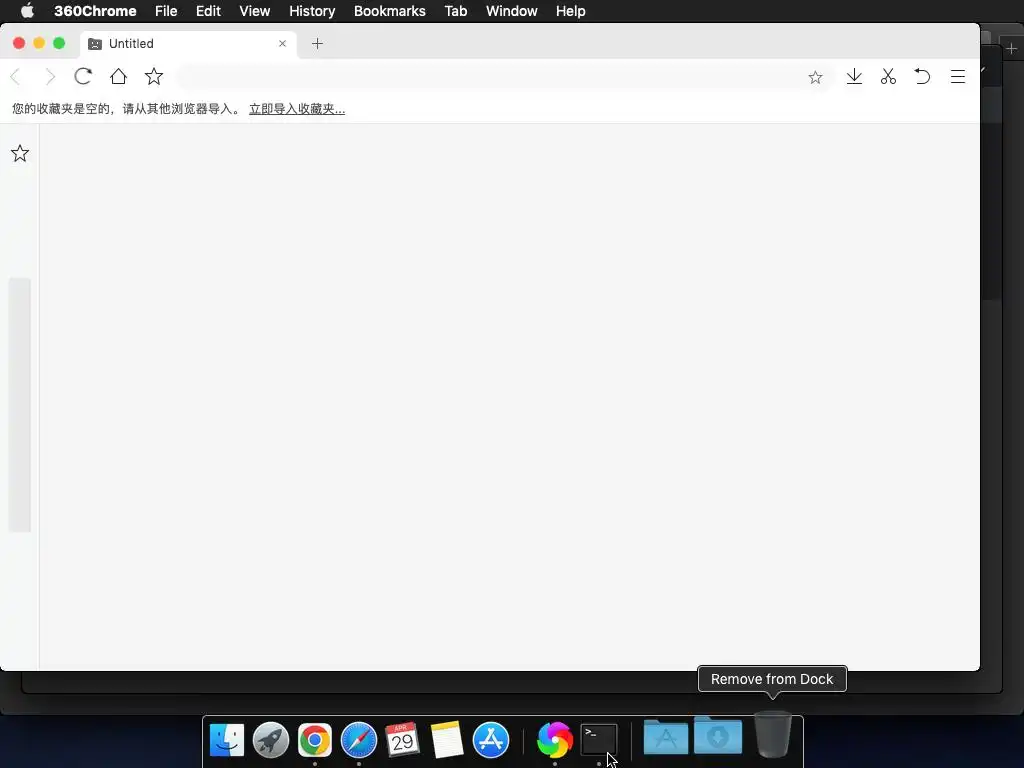Screen dimensions: 1024x768
Task: Click the sidebar favorites star
Action: (x=20, y=153)
